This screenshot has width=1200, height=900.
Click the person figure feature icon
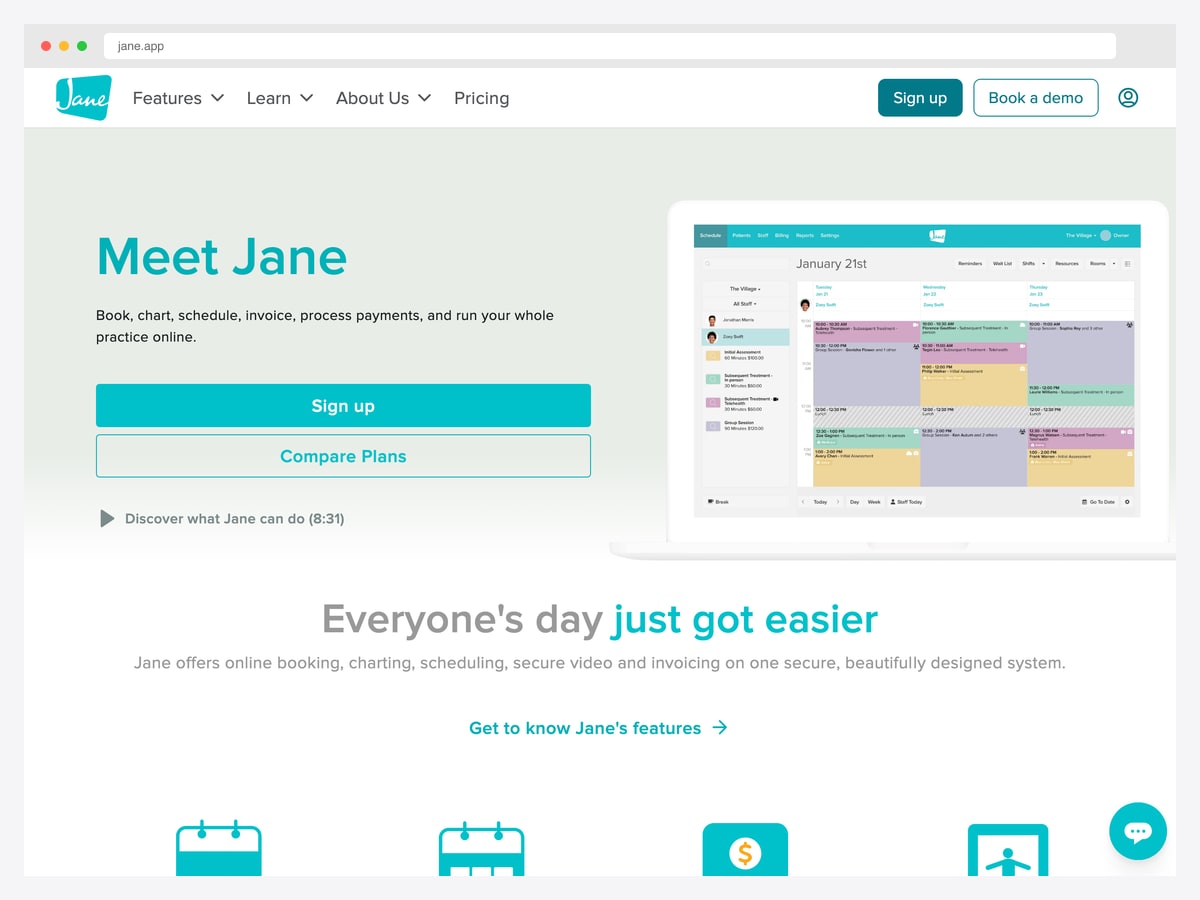pos(1008,849)
